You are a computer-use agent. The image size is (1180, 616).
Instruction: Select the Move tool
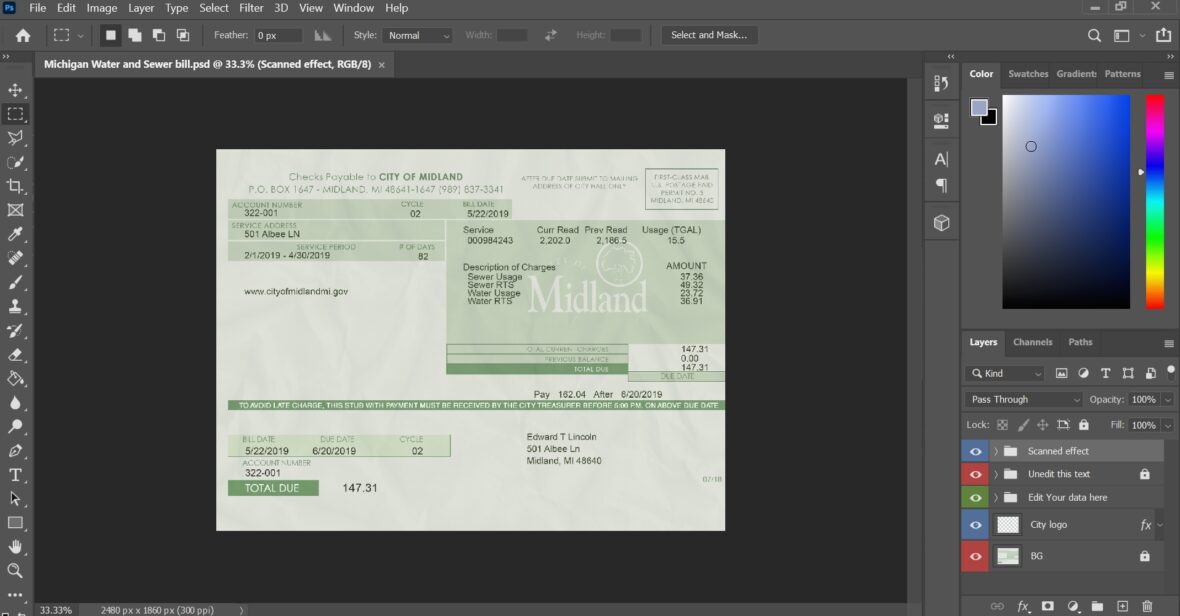pos(15,90)
